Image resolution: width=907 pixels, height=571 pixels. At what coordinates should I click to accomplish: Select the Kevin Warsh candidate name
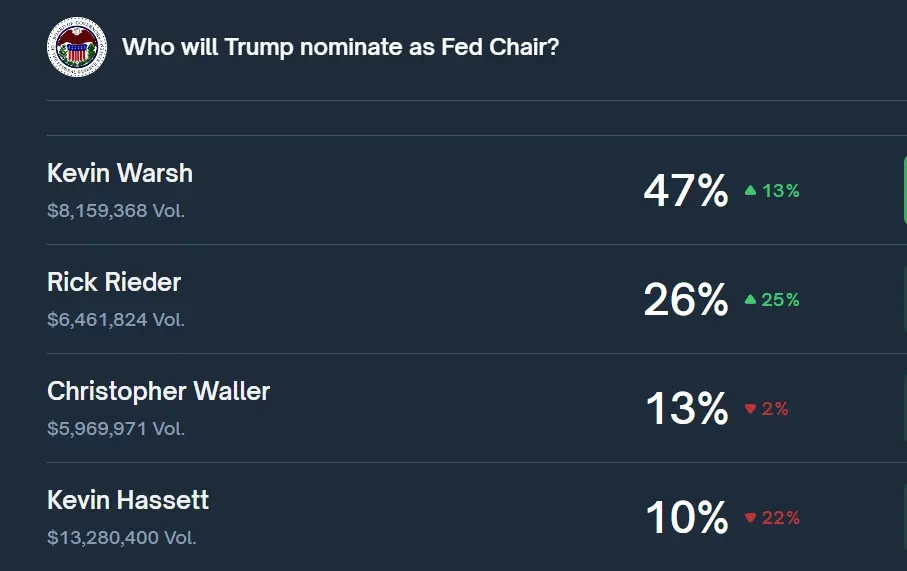pos(120,173)
